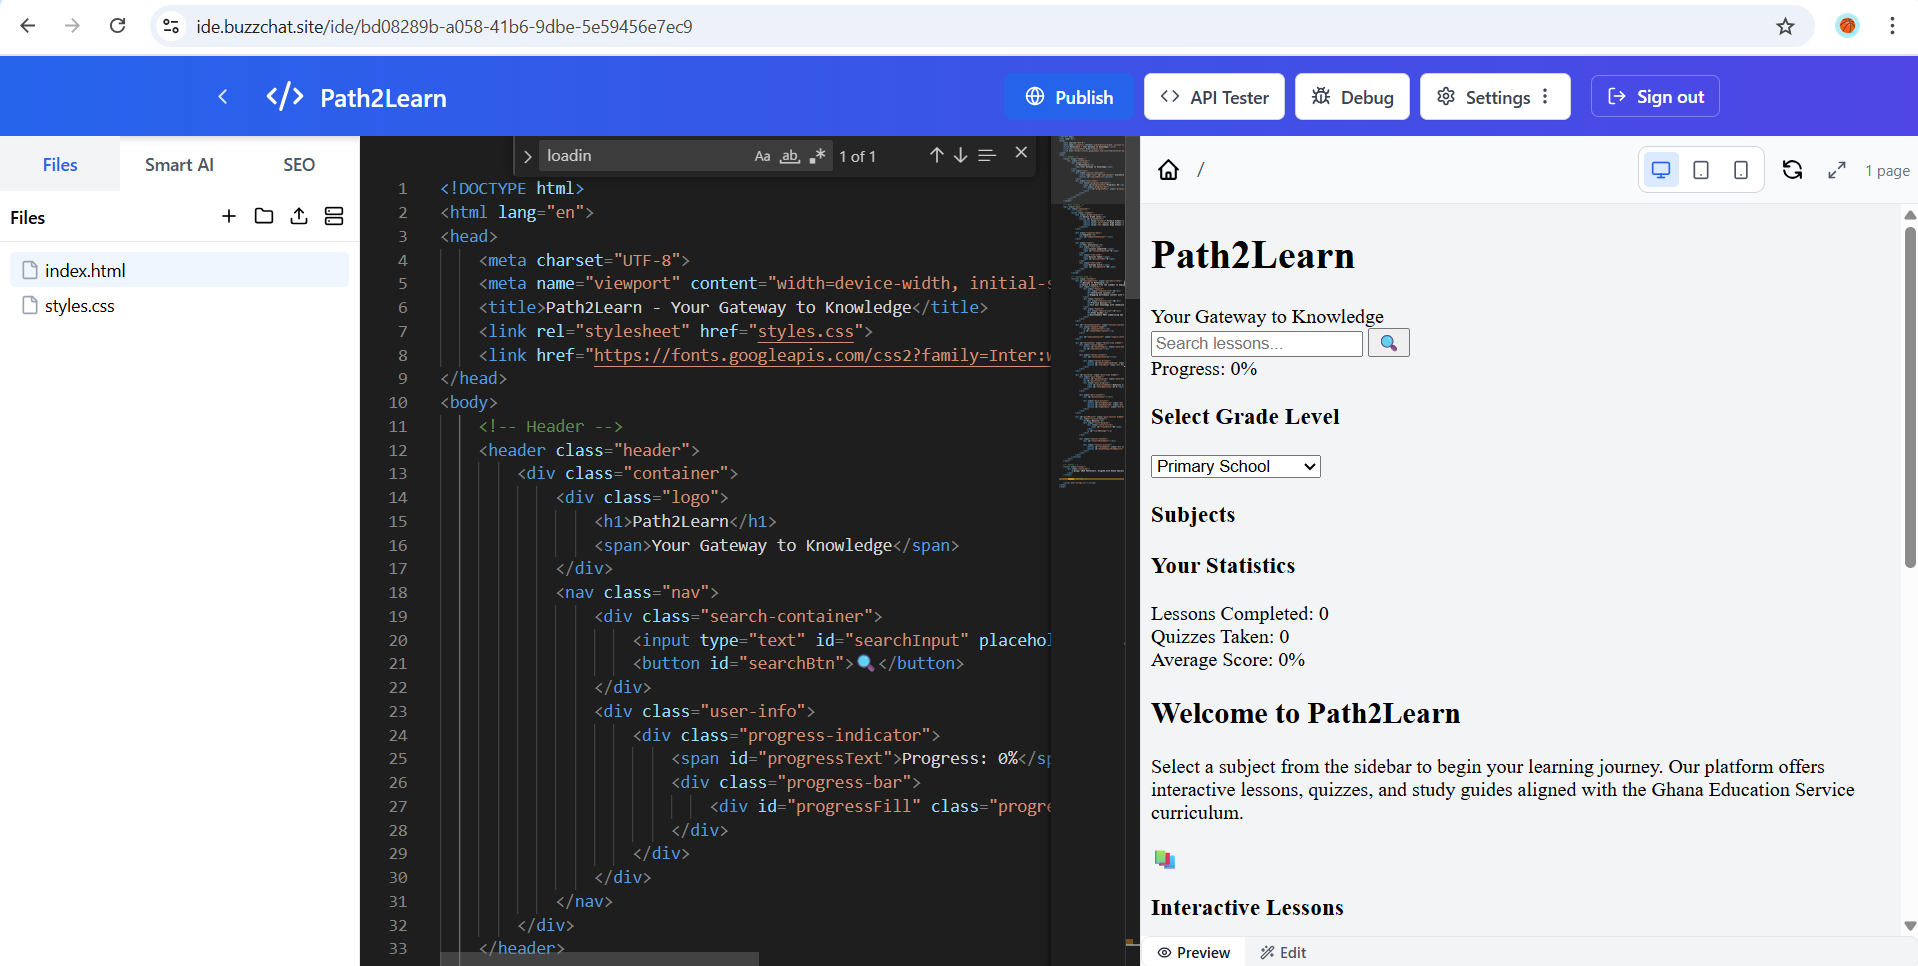Open Settings
This screenshot has height=966, width=1918.
pos(1484,97)
